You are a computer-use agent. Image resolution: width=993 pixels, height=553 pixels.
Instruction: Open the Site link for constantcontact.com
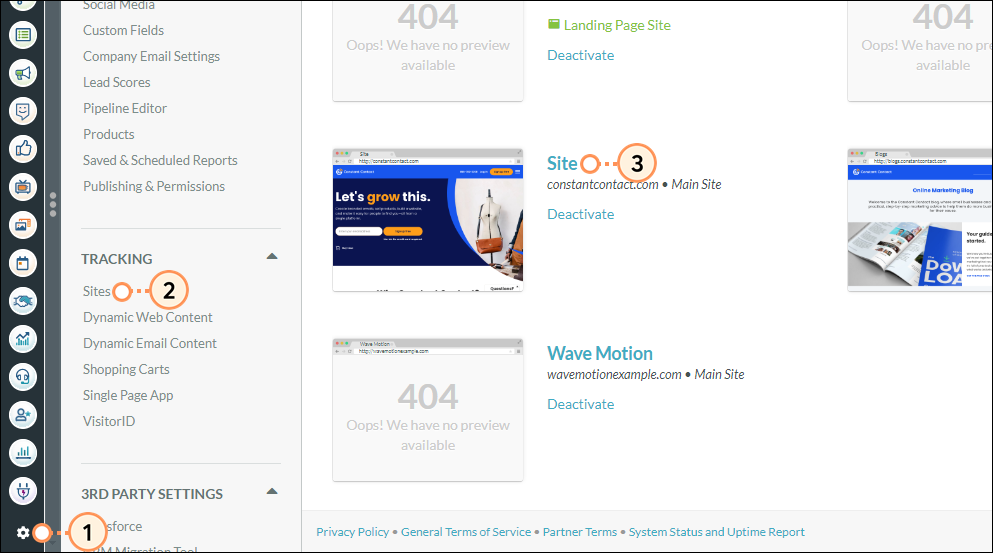pos(562,163)
